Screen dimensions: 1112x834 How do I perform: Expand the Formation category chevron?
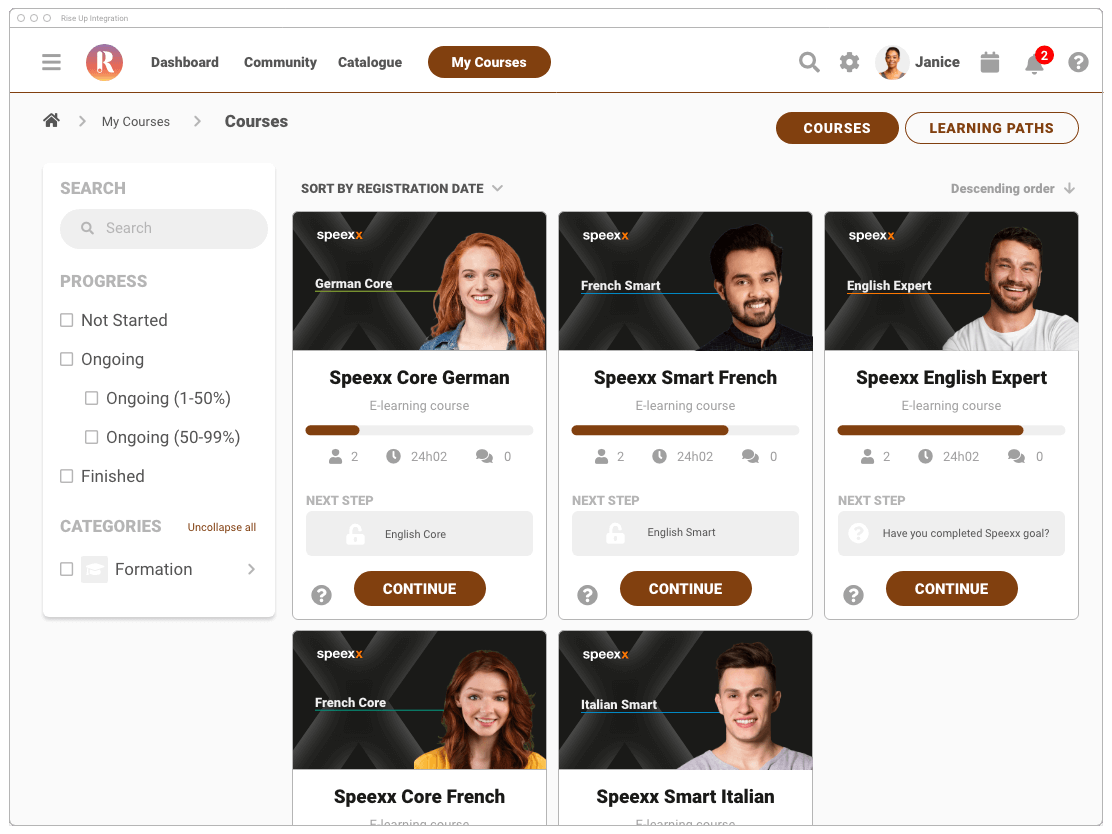(x=252, y=569)
